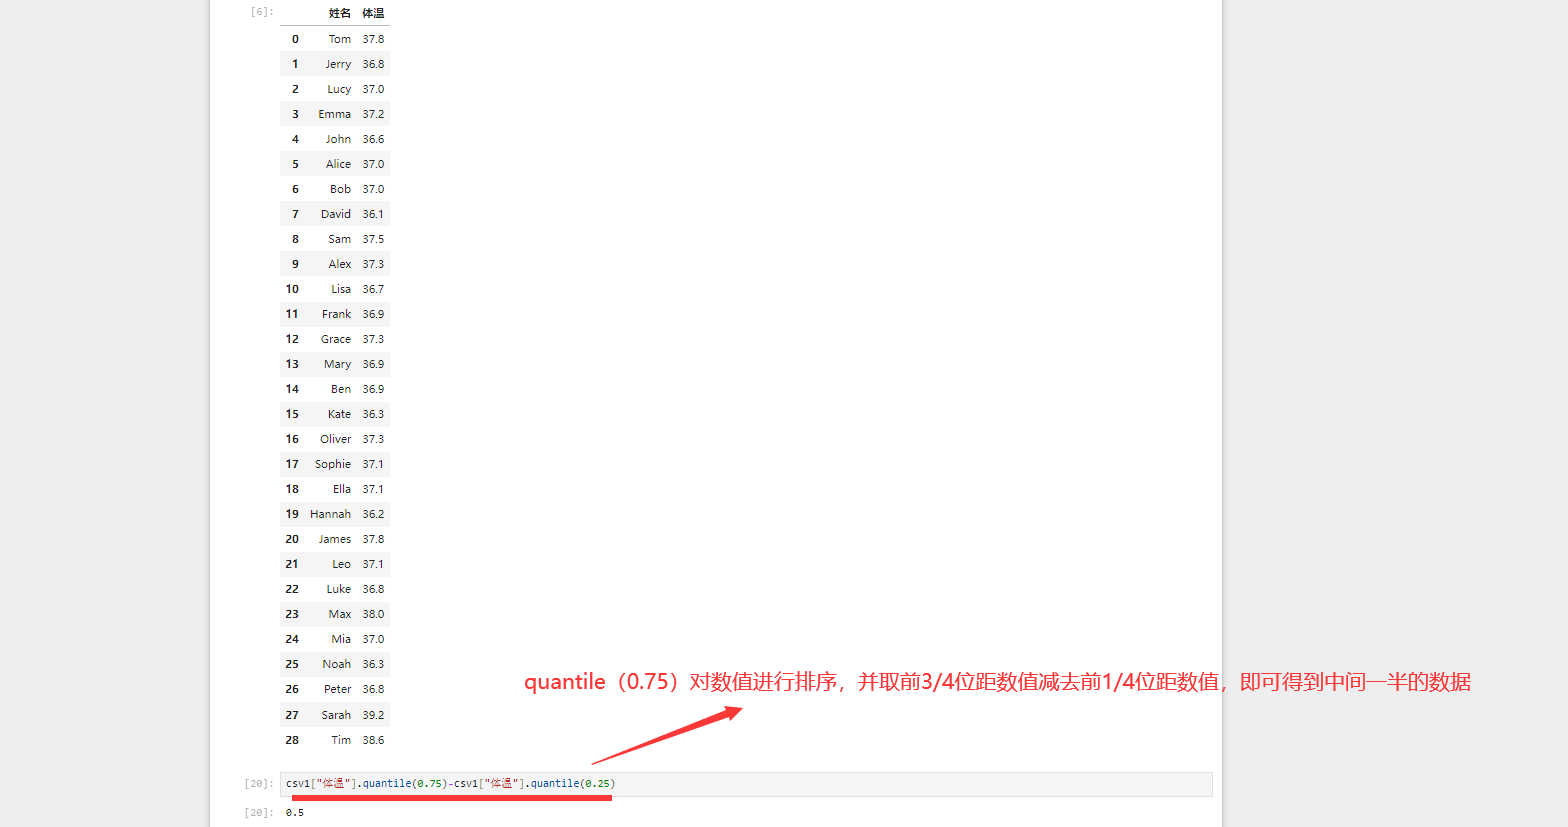The width and height of the screenshot is (1568, 827).
Task: Select Jerry in the table
Action: coord(338,64)
